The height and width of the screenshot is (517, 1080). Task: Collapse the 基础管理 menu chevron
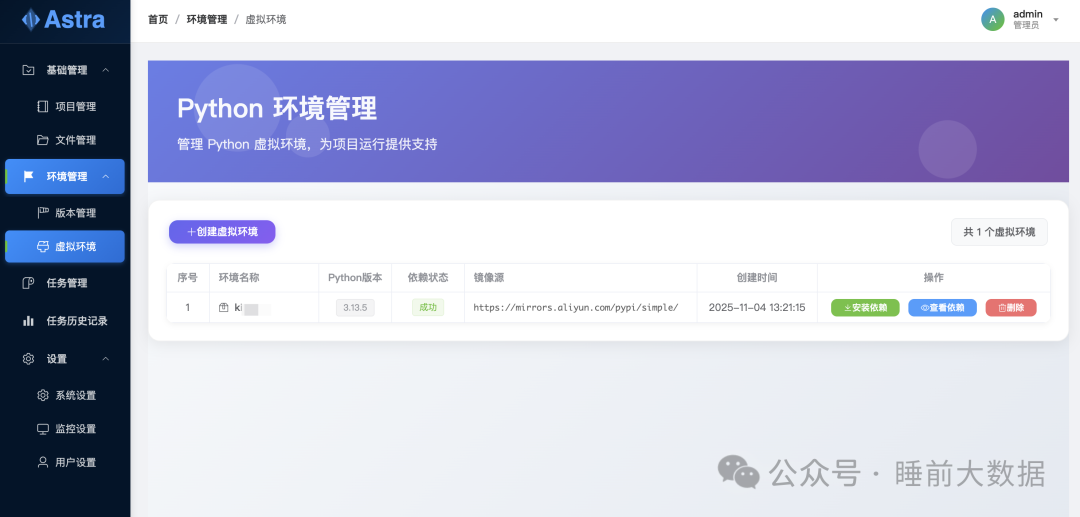click(x=105, y=70)
